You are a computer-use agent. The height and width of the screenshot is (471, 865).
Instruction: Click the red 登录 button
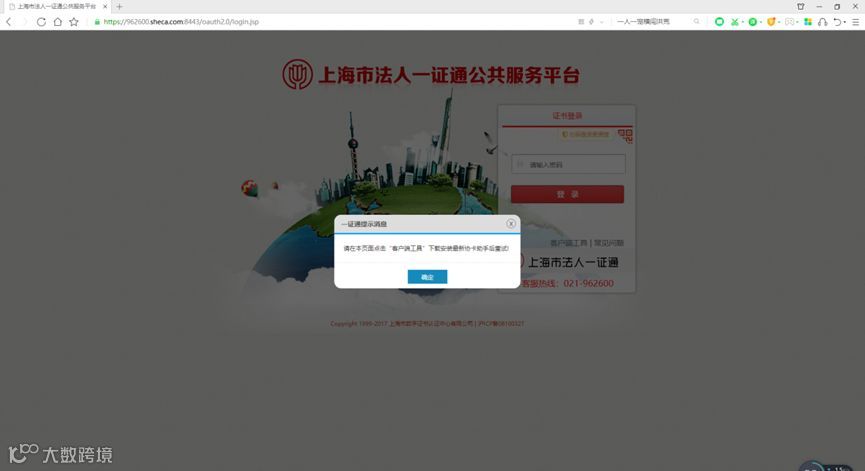[567, 194]
